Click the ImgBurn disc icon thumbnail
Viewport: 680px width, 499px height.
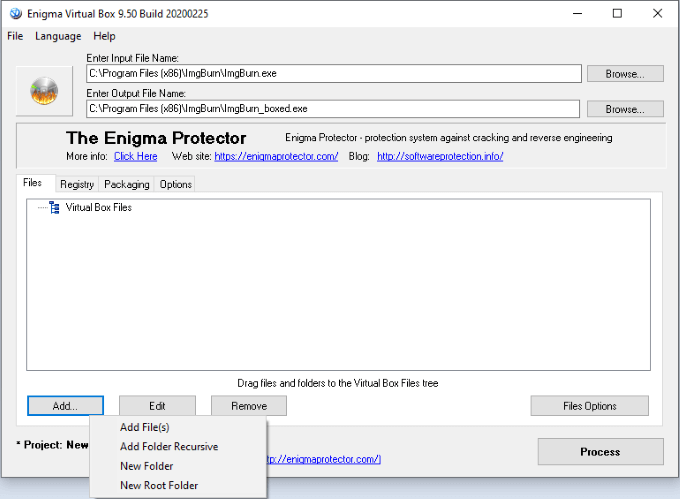coord(44,91)
